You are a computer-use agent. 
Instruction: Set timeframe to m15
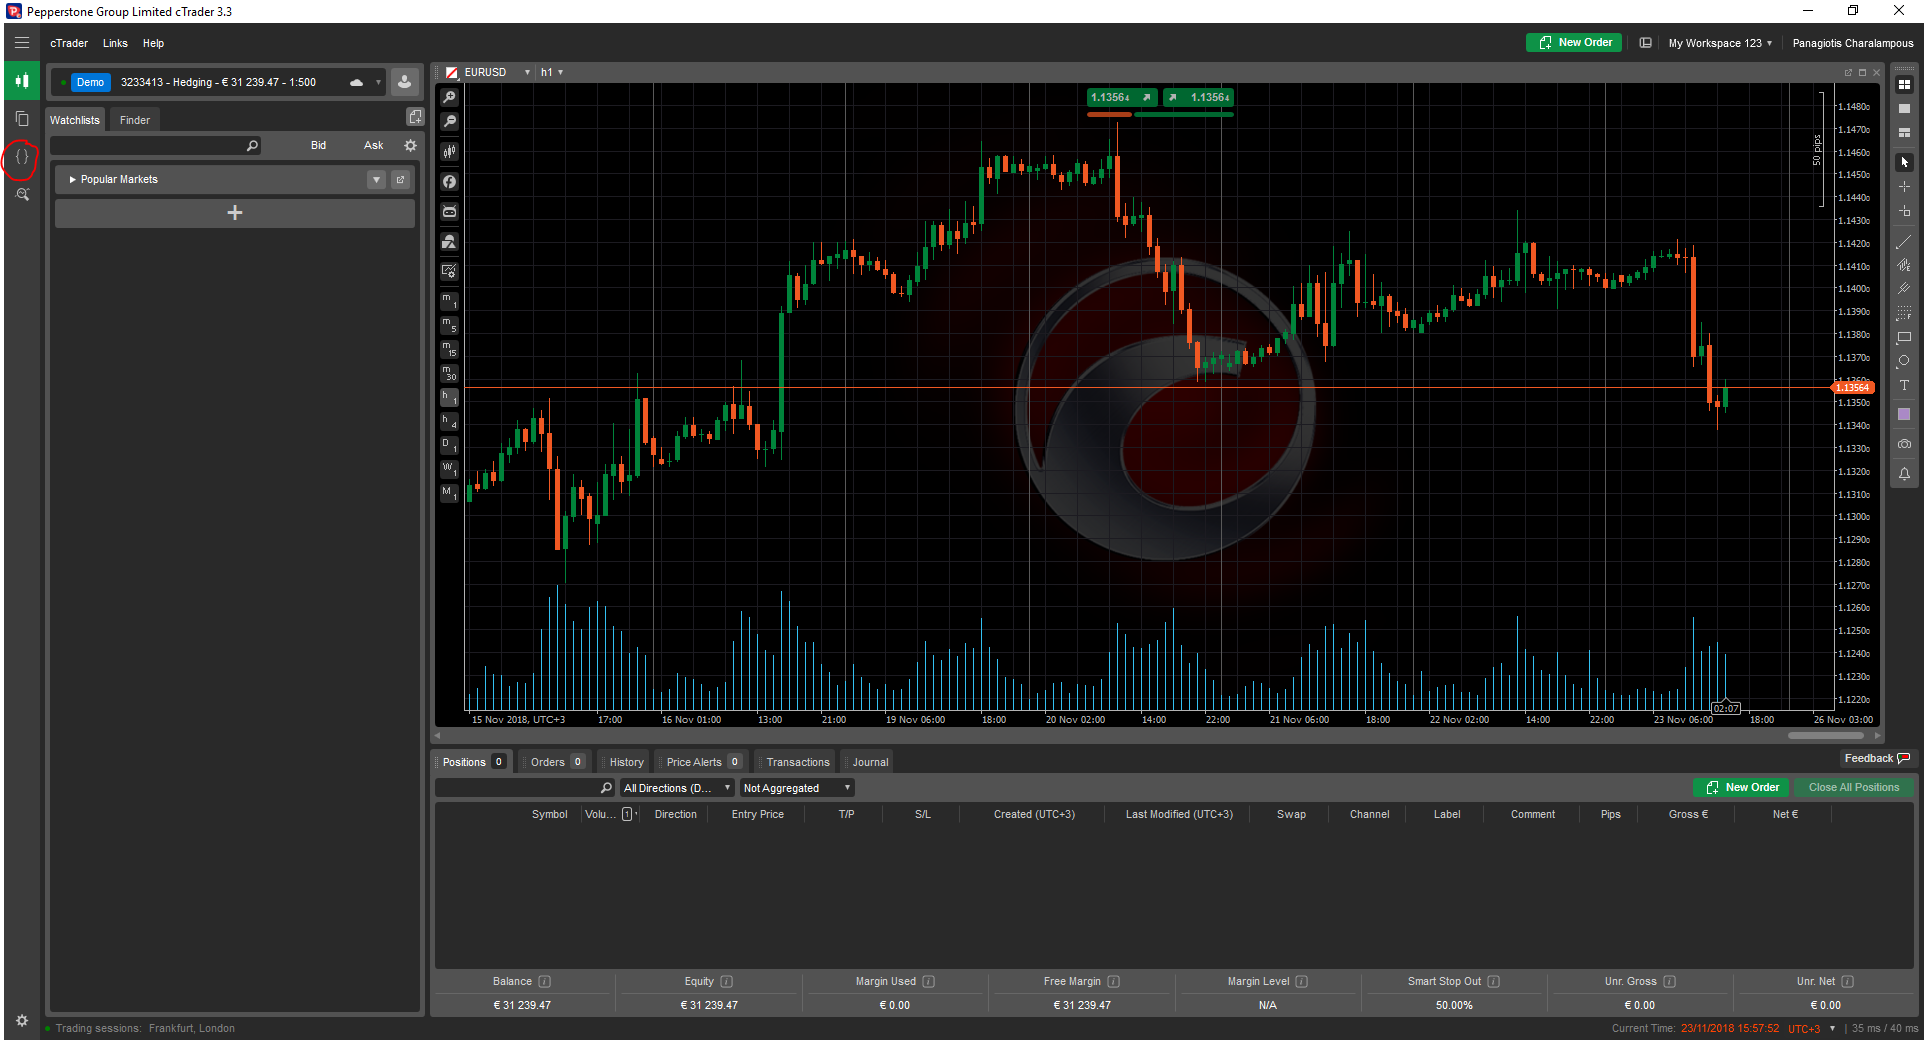tap(450, 349)
